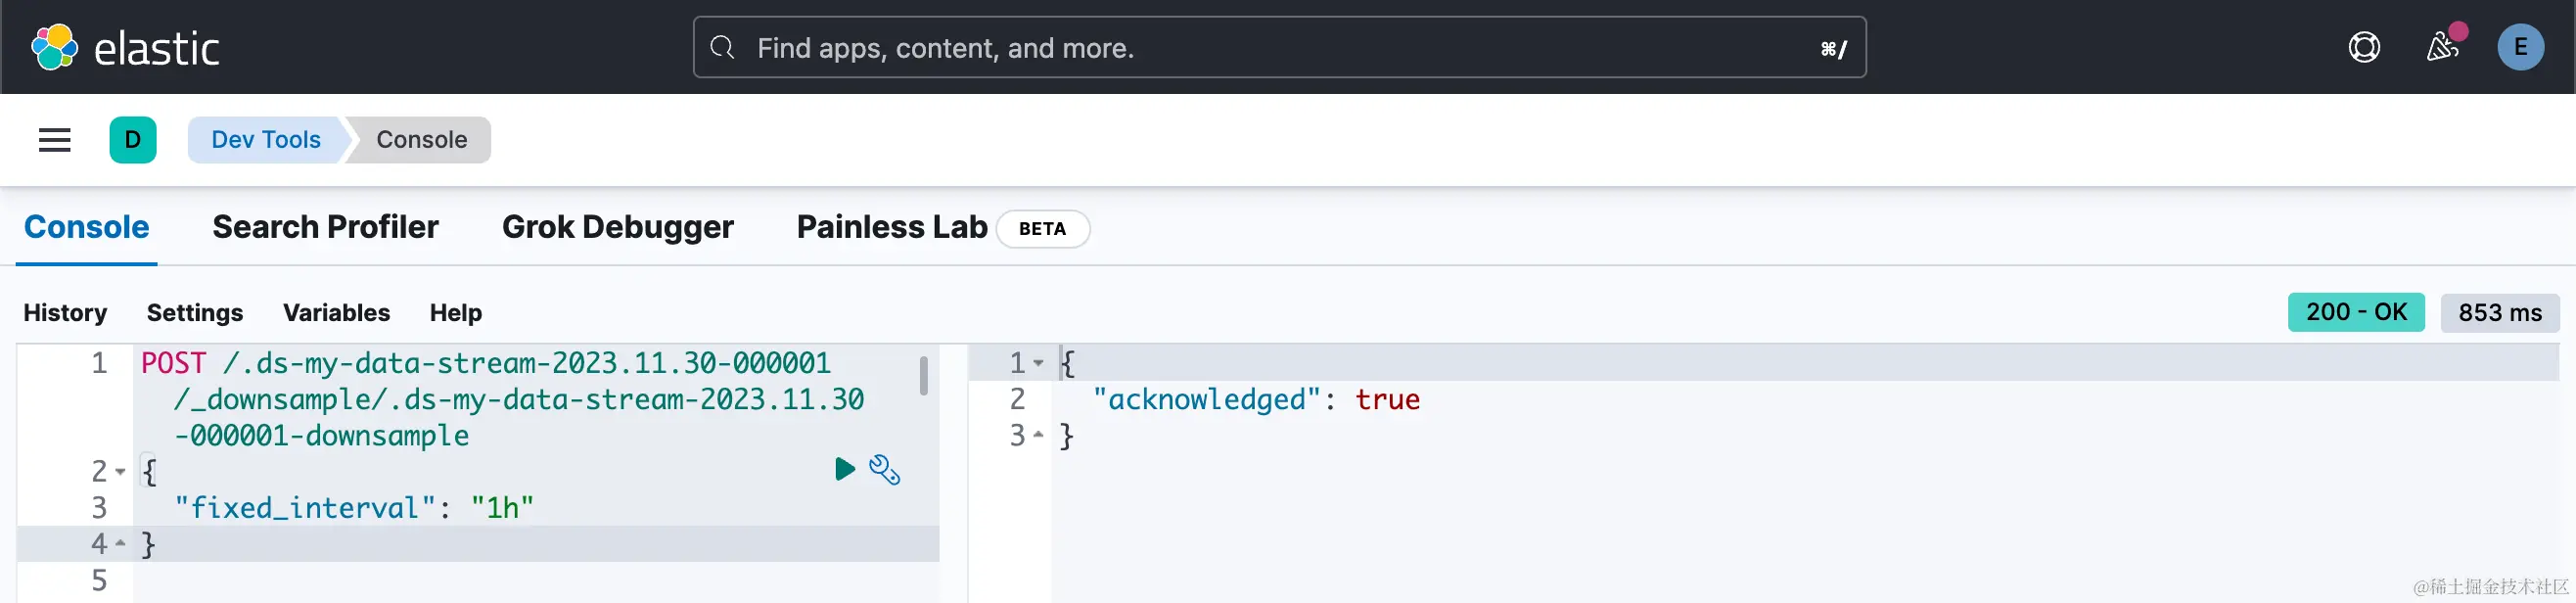
Task: Open the wrench request actions menu
Action: coord(885,469)
